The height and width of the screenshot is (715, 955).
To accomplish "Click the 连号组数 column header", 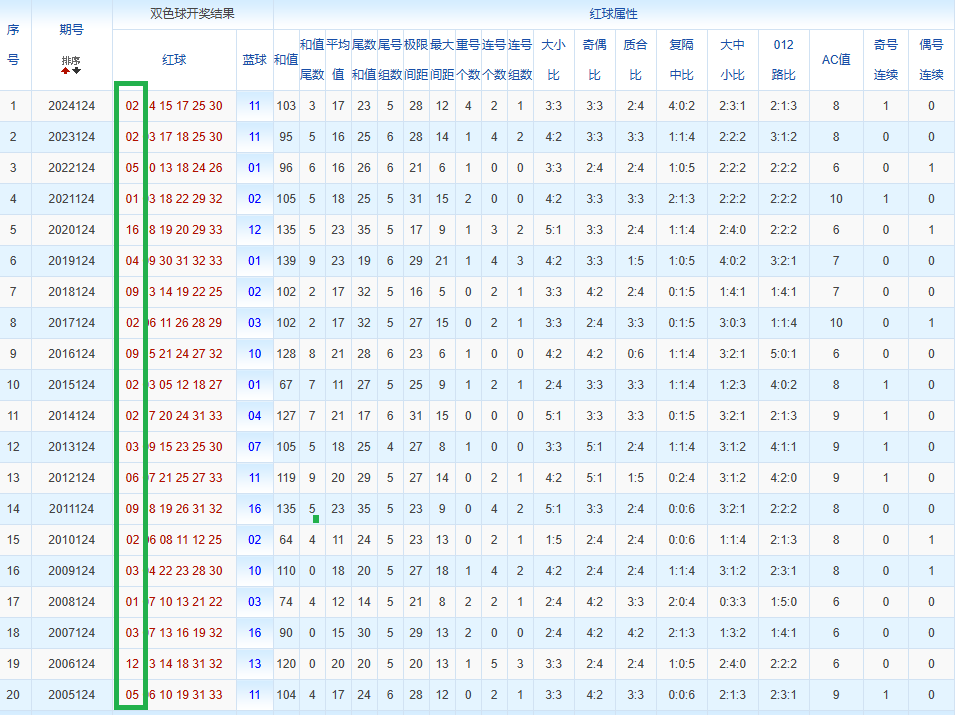I will click(x=520, y=60).
